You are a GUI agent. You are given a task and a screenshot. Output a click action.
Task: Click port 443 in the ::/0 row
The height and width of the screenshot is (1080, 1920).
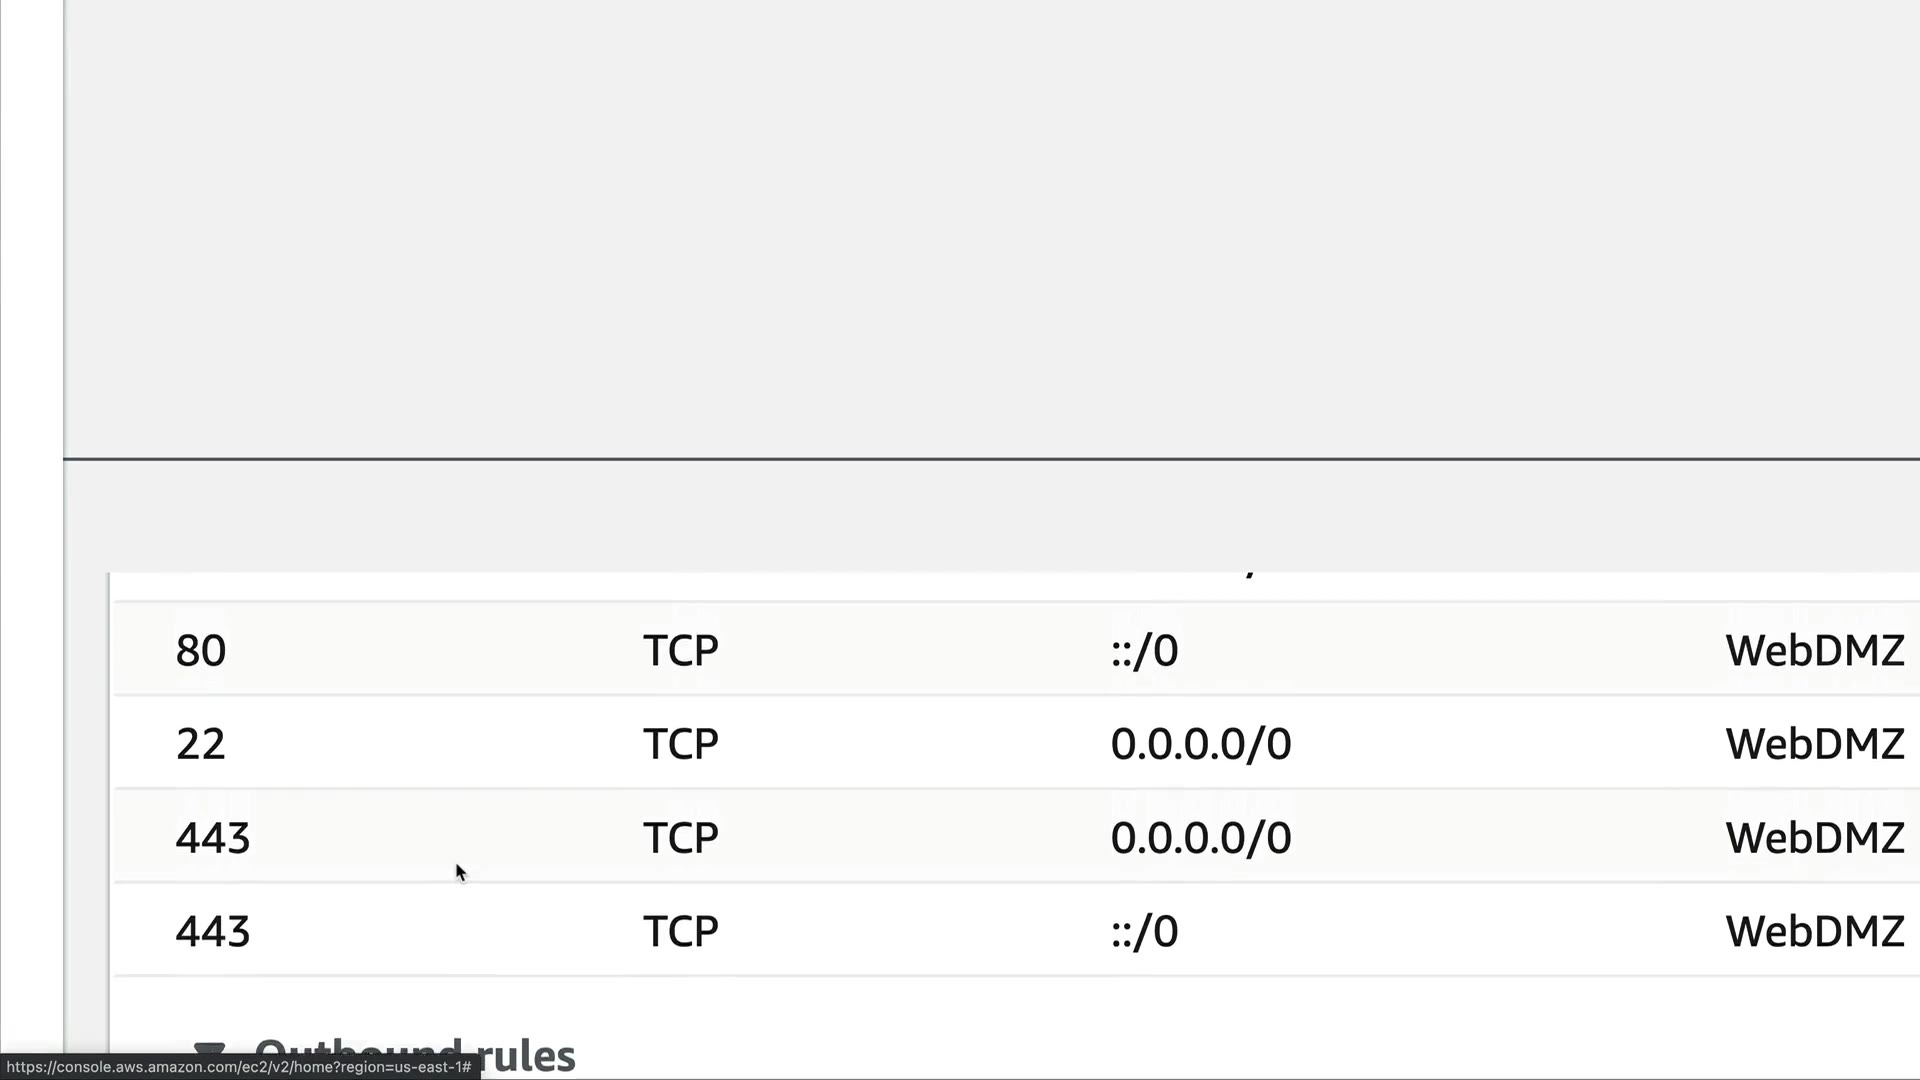point(213,932)
